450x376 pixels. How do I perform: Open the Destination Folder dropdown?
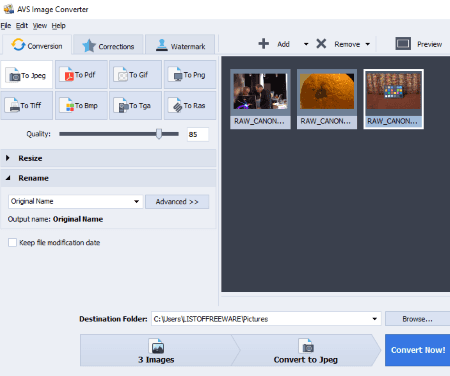pos(375,319)
